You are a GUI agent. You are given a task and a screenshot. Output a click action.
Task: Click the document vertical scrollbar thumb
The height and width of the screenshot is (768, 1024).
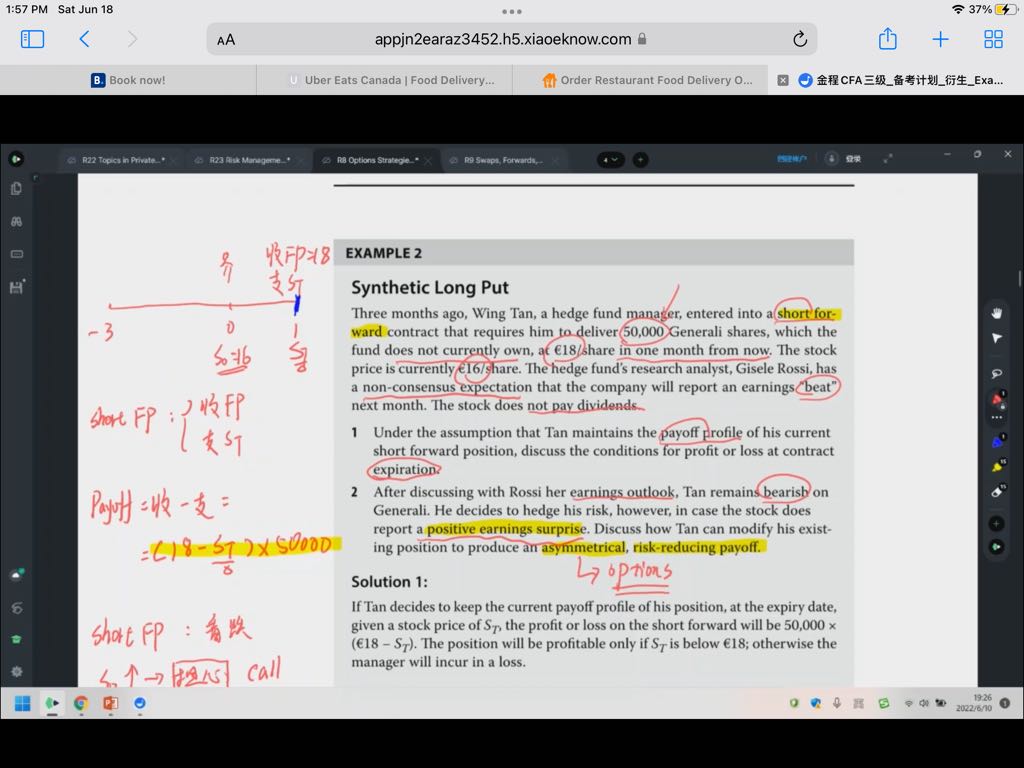pyautogui.click(x=1019, y=278)
